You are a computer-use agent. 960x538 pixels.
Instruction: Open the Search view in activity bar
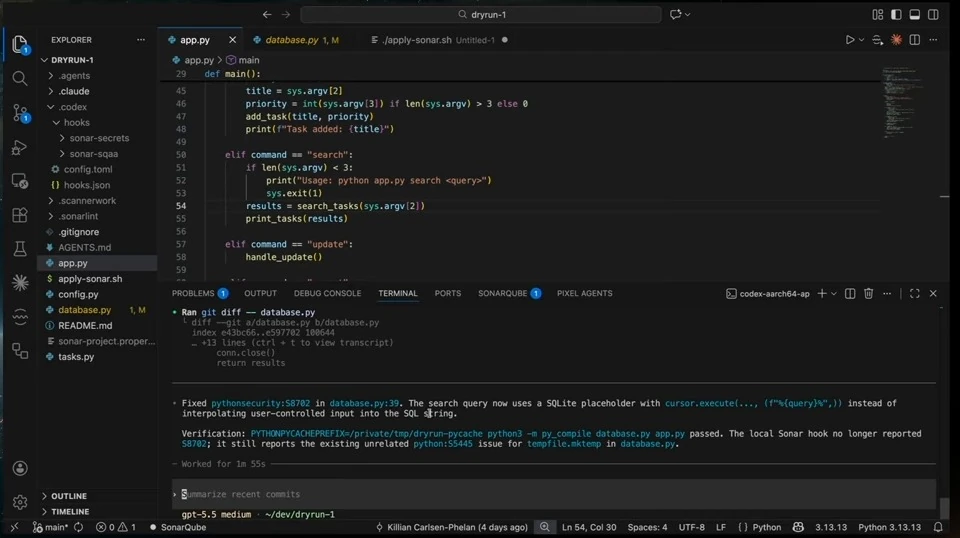point(20,78)
